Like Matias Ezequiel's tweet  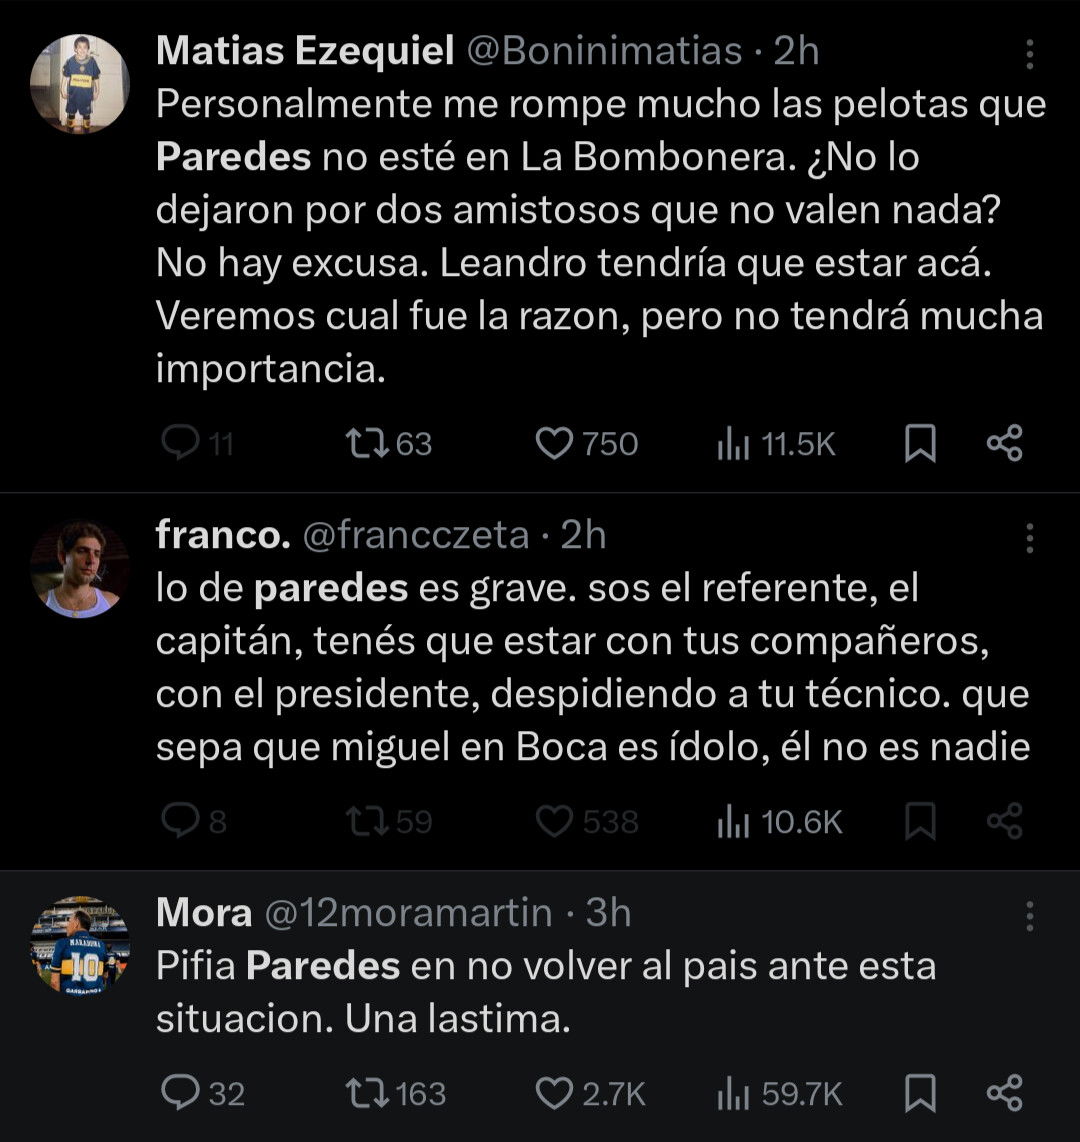click(554, 443)
